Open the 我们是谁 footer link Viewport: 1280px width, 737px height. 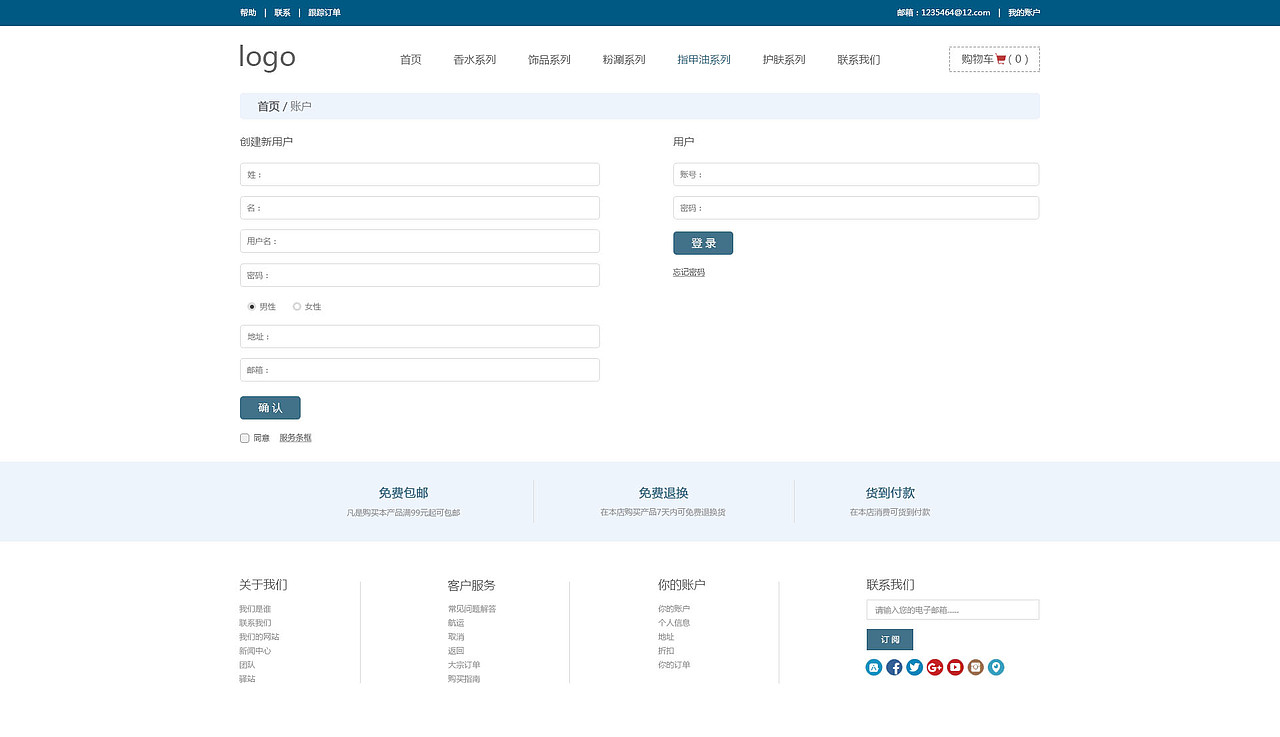point(255,609)
